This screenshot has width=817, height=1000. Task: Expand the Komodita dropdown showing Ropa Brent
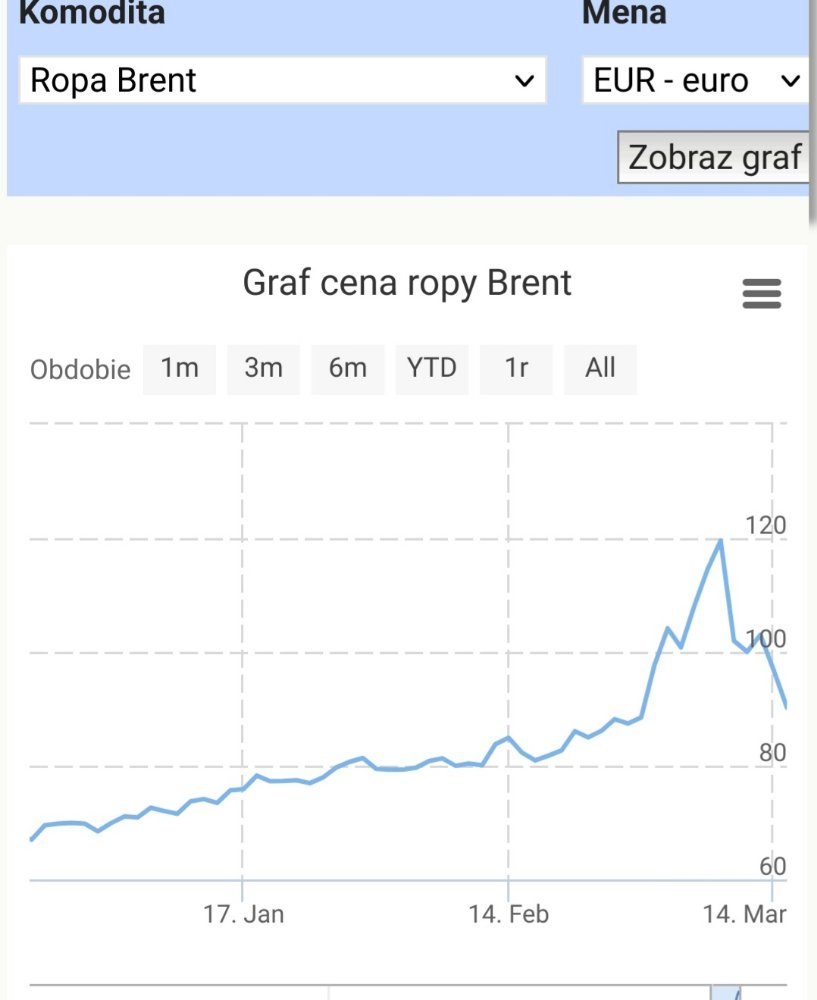coord(282,80)
